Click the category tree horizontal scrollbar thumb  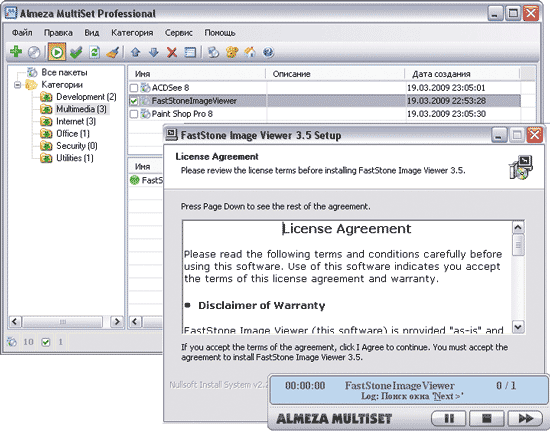click(63, 322)
